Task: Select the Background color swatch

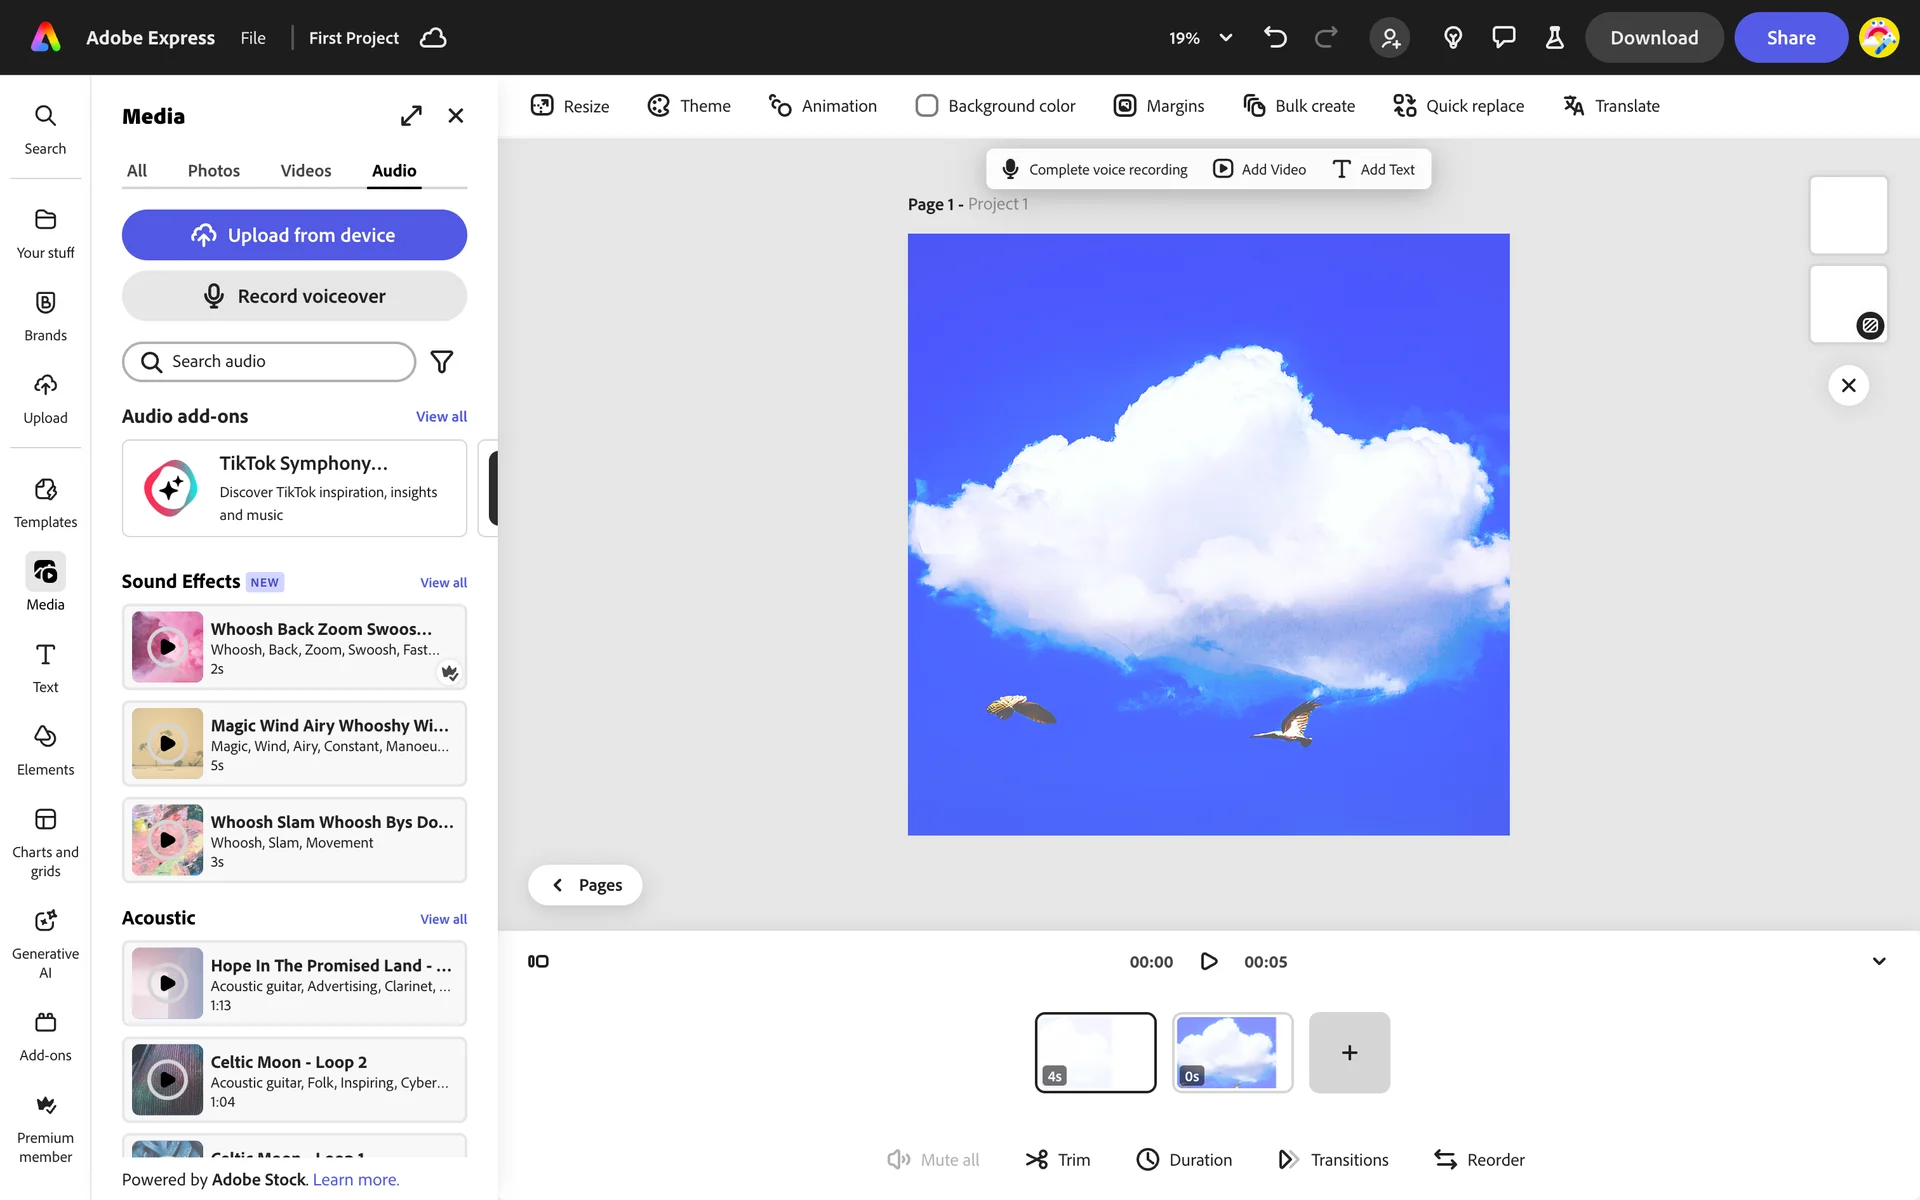Action: click(x=927, y=106)
